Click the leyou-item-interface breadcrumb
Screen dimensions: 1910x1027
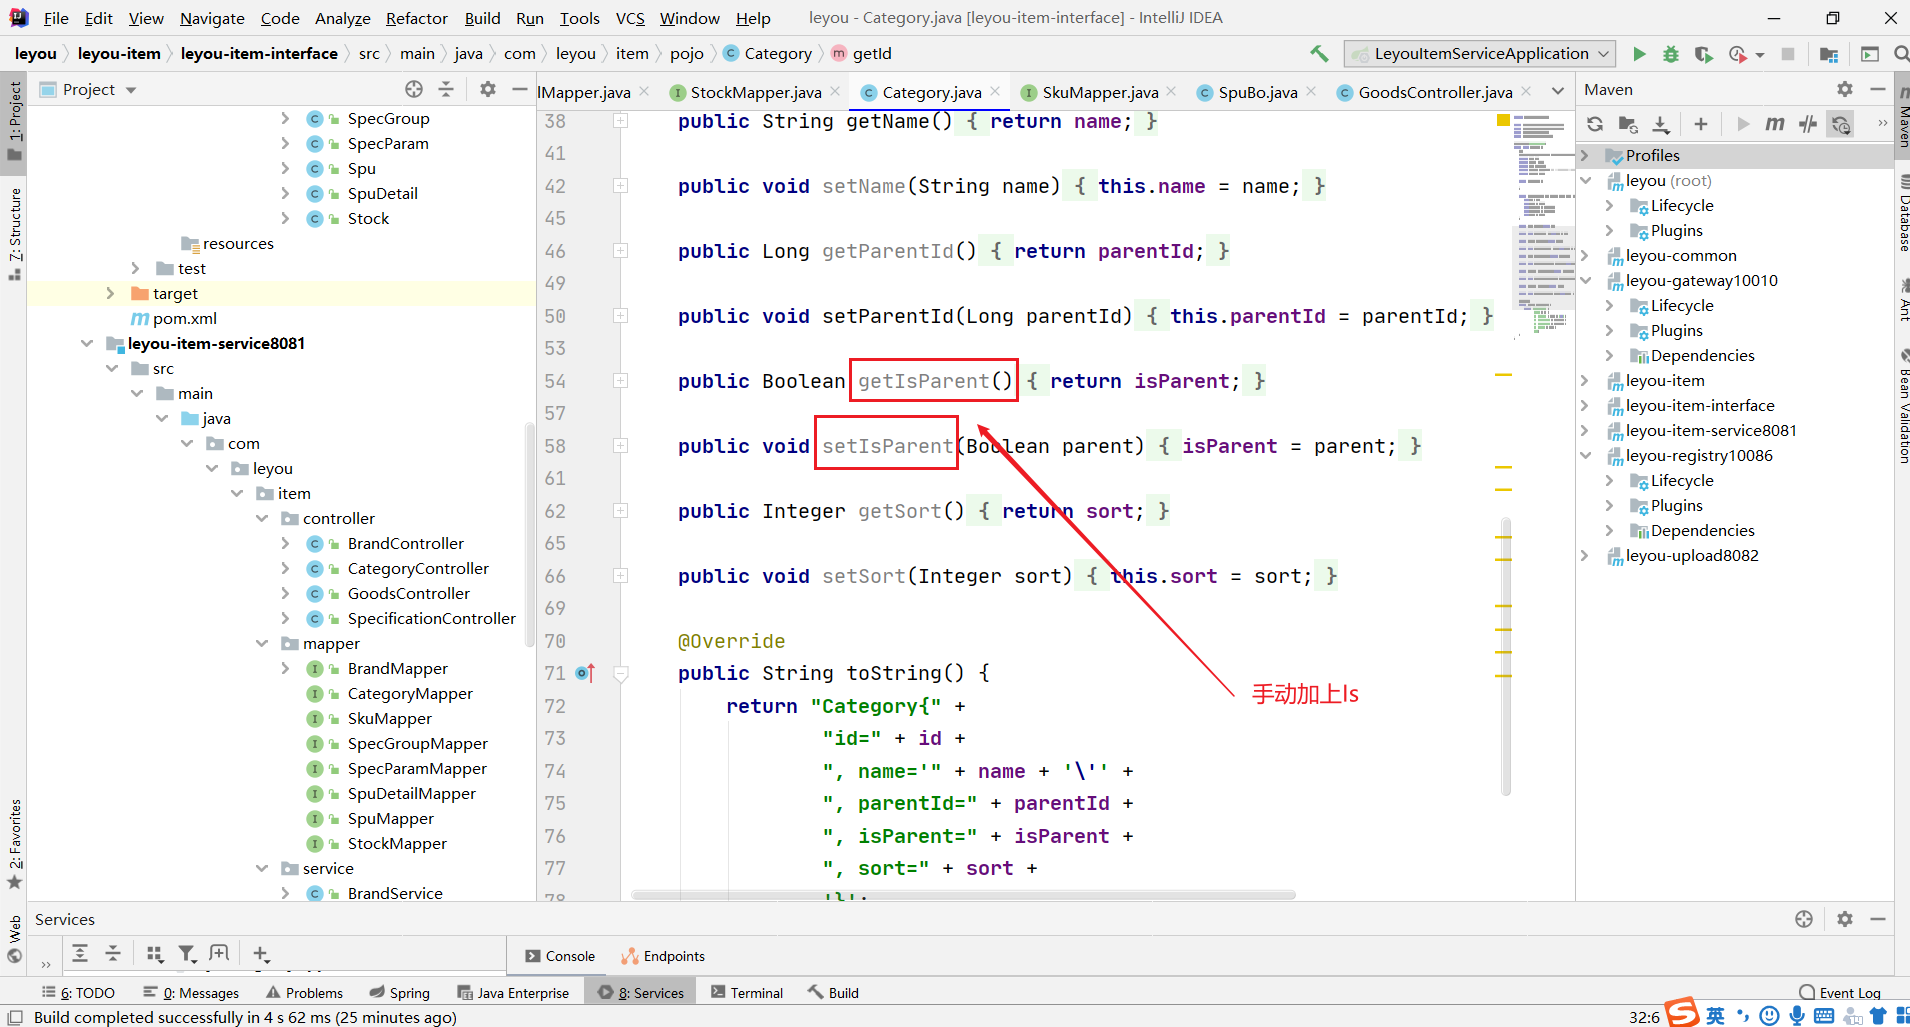point(259,53)
